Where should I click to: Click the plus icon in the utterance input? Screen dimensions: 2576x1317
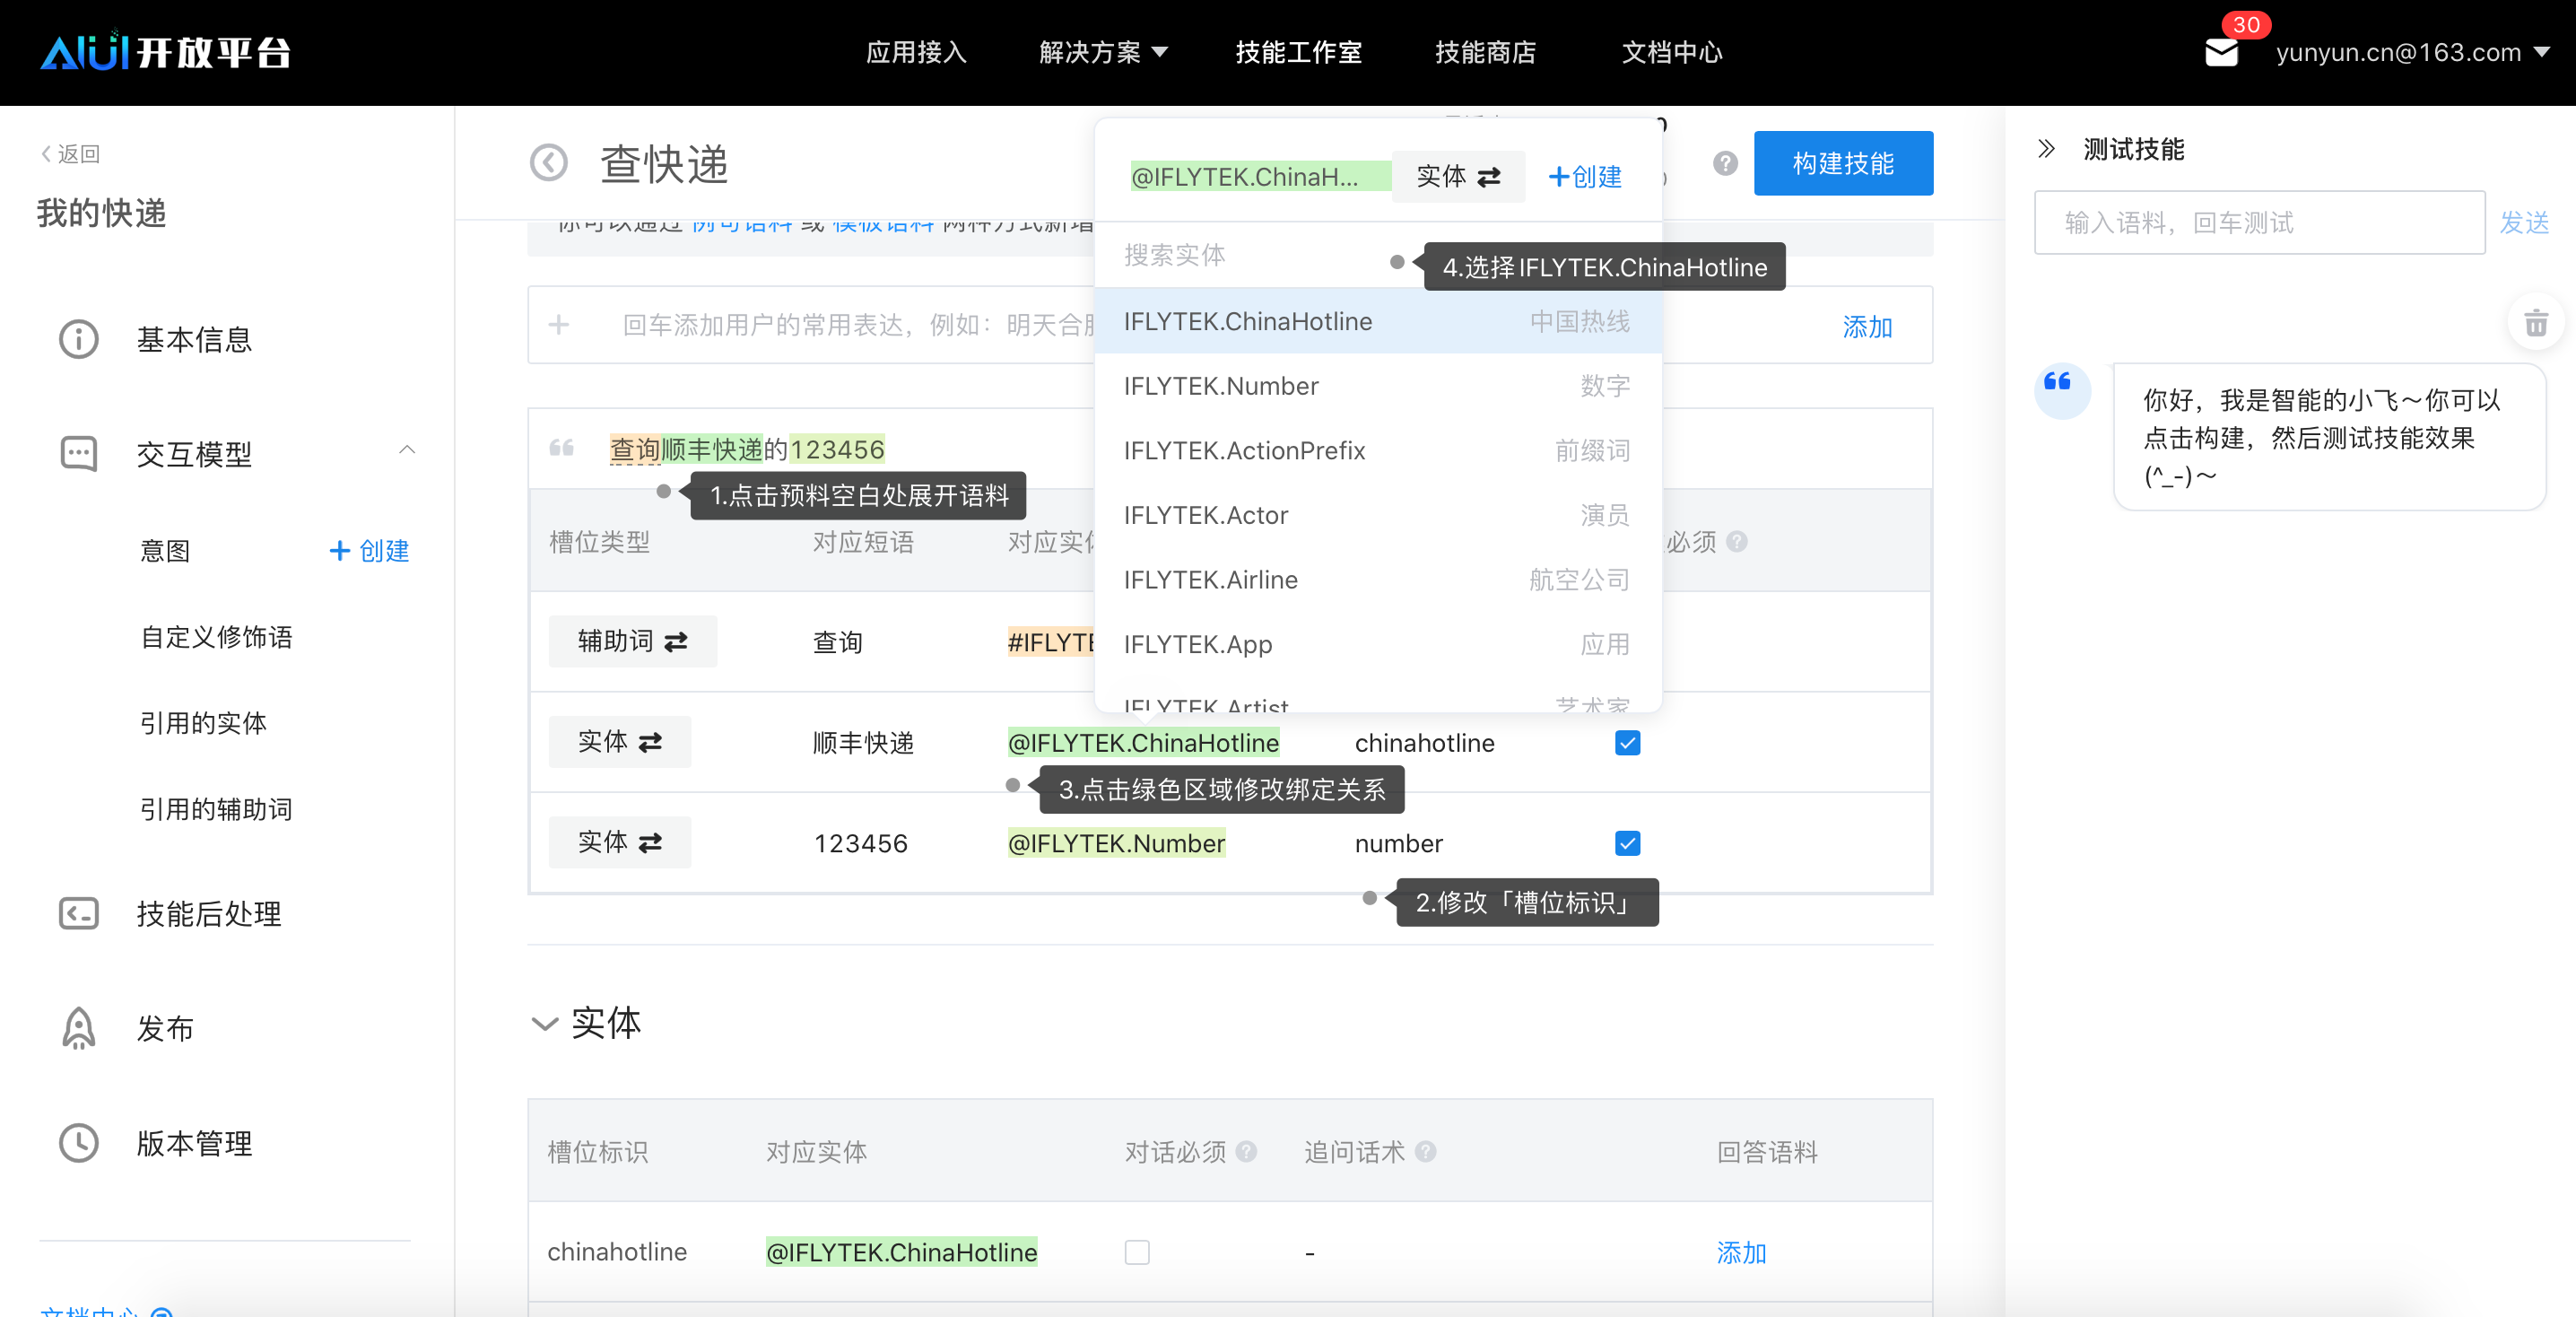[x=559, y=325]
